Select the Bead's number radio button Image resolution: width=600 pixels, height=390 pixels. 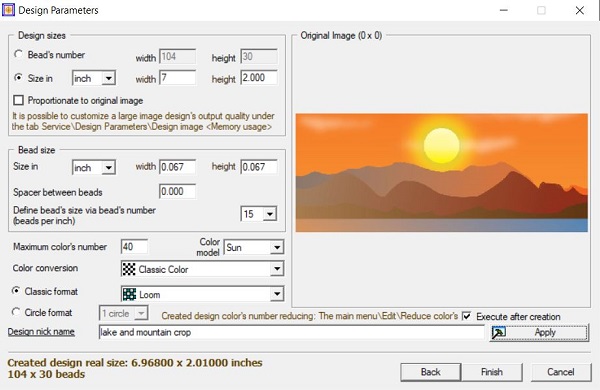(x=18, y=54)
